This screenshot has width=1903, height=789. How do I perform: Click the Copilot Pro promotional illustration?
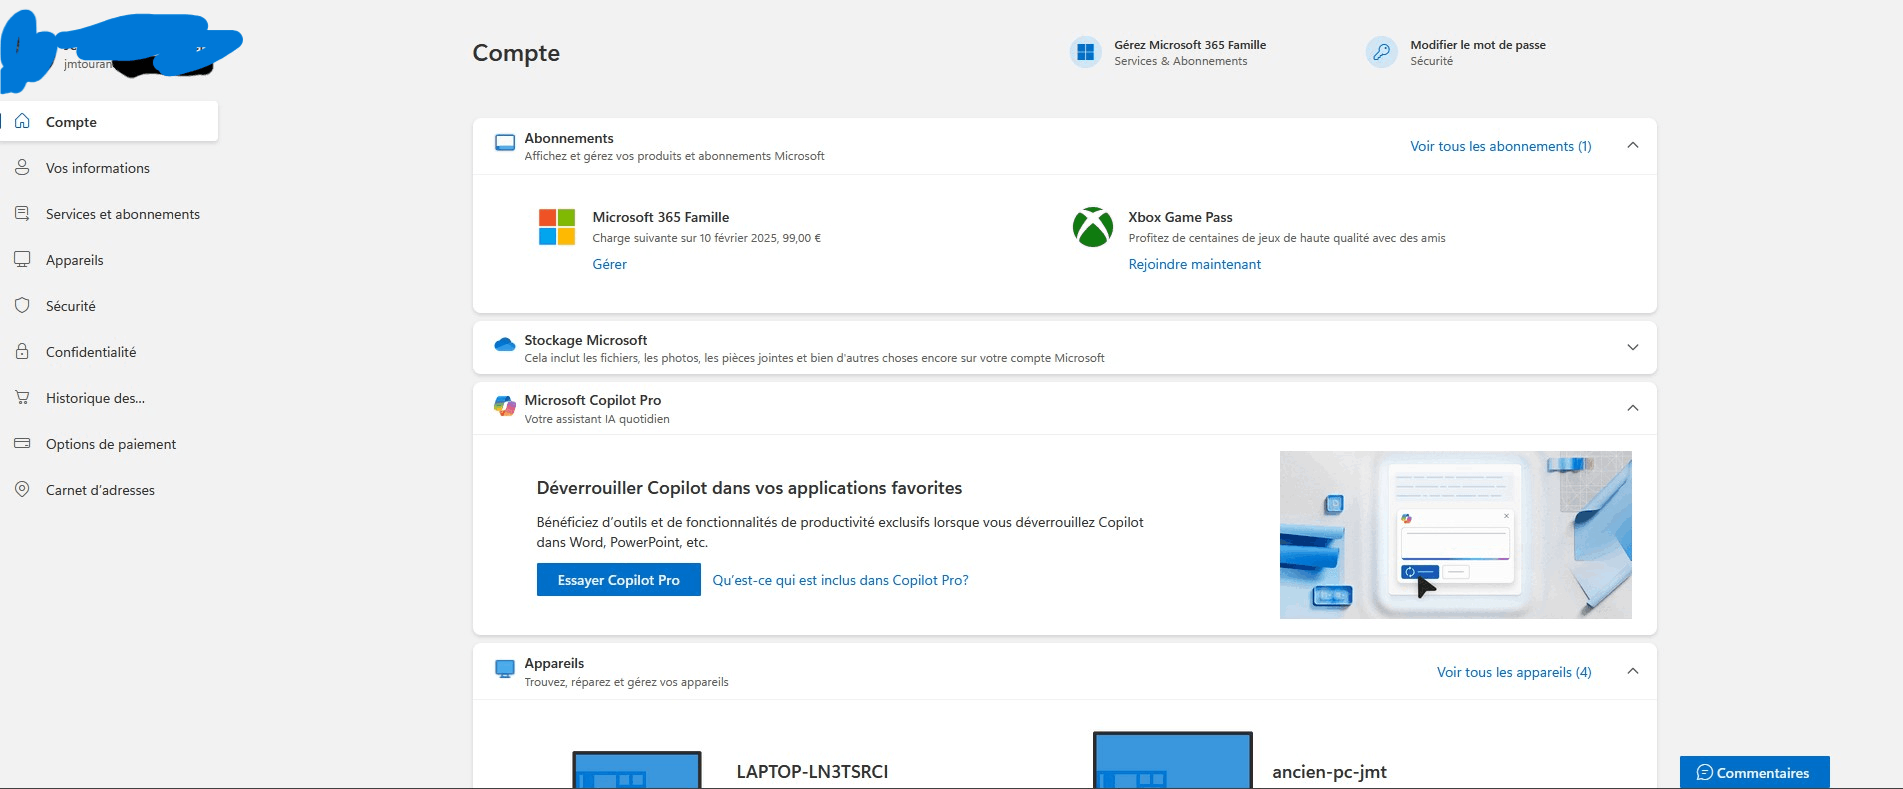[x=1456, y=535]
